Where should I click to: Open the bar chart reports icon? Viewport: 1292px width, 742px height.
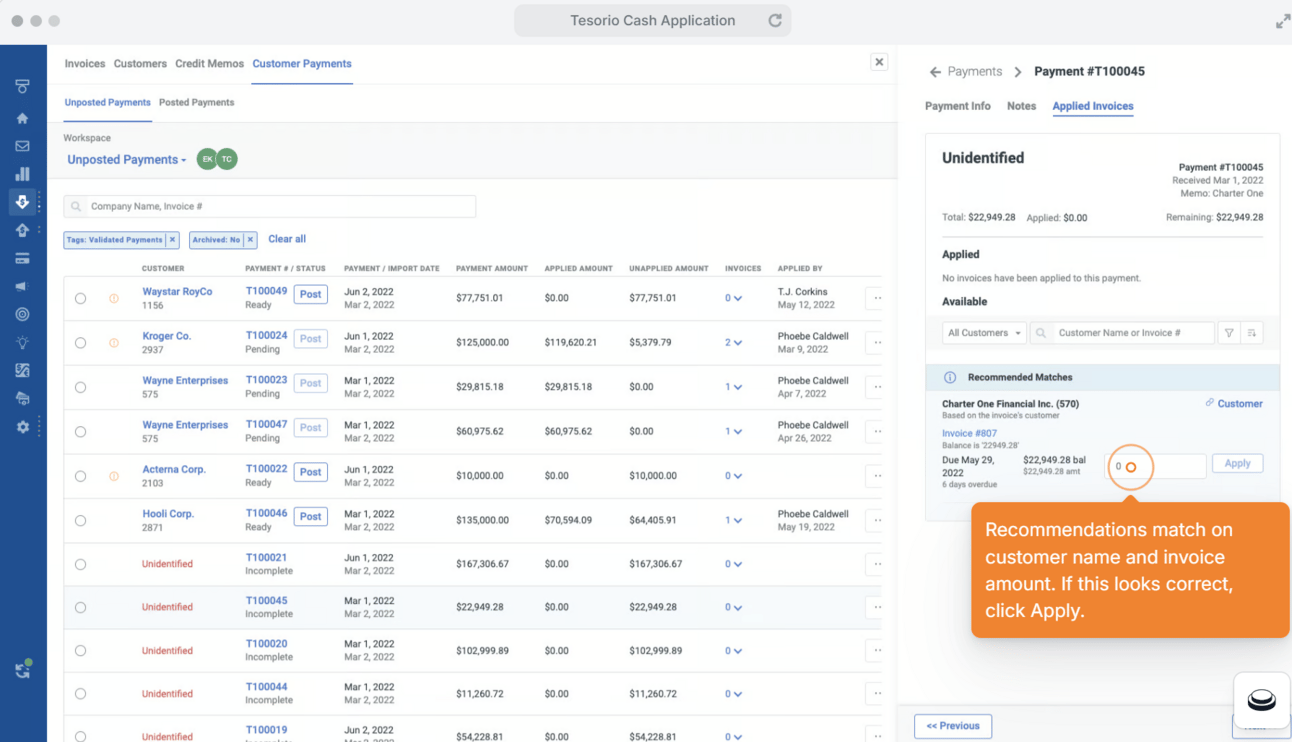[x=22, y=174]
